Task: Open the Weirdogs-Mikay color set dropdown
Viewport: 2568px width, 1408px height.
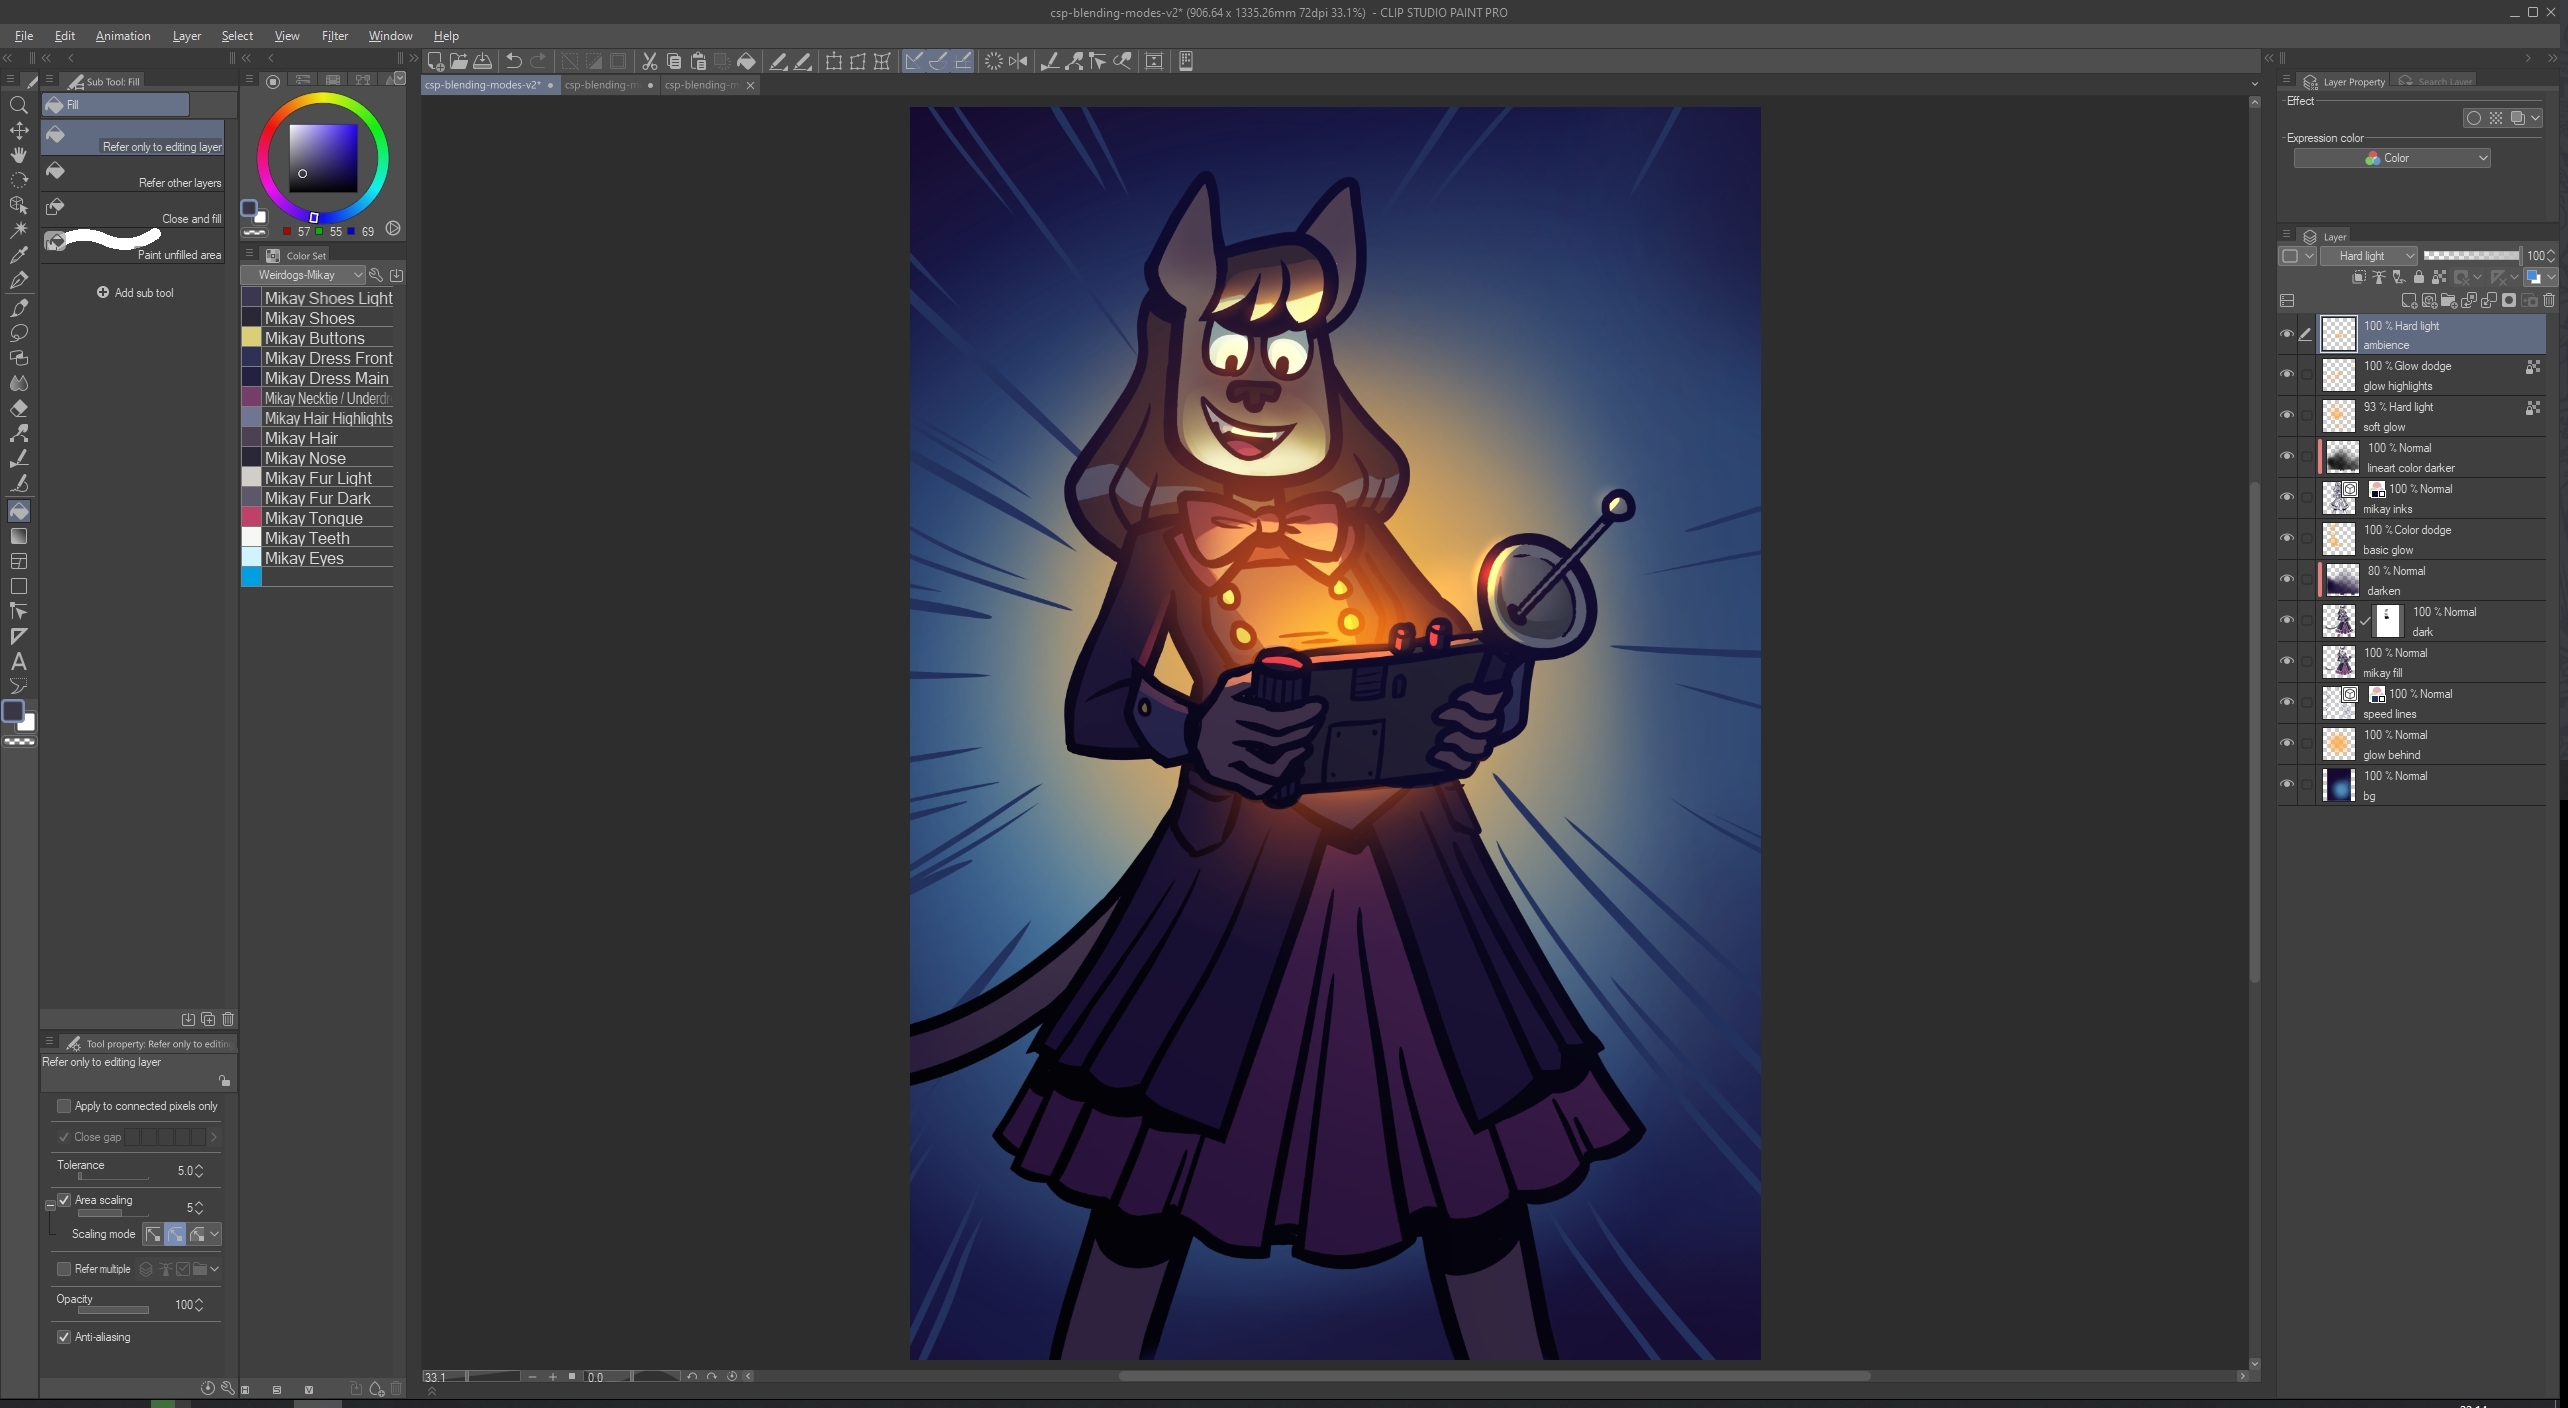Action: click(x=304, y=275)
